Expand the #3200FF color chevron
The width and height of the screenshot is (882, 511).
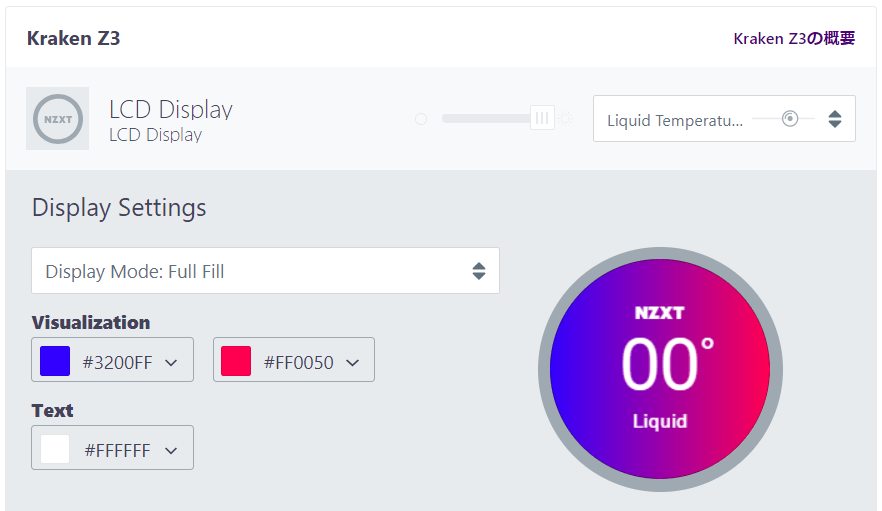click(x=172, y=363)
